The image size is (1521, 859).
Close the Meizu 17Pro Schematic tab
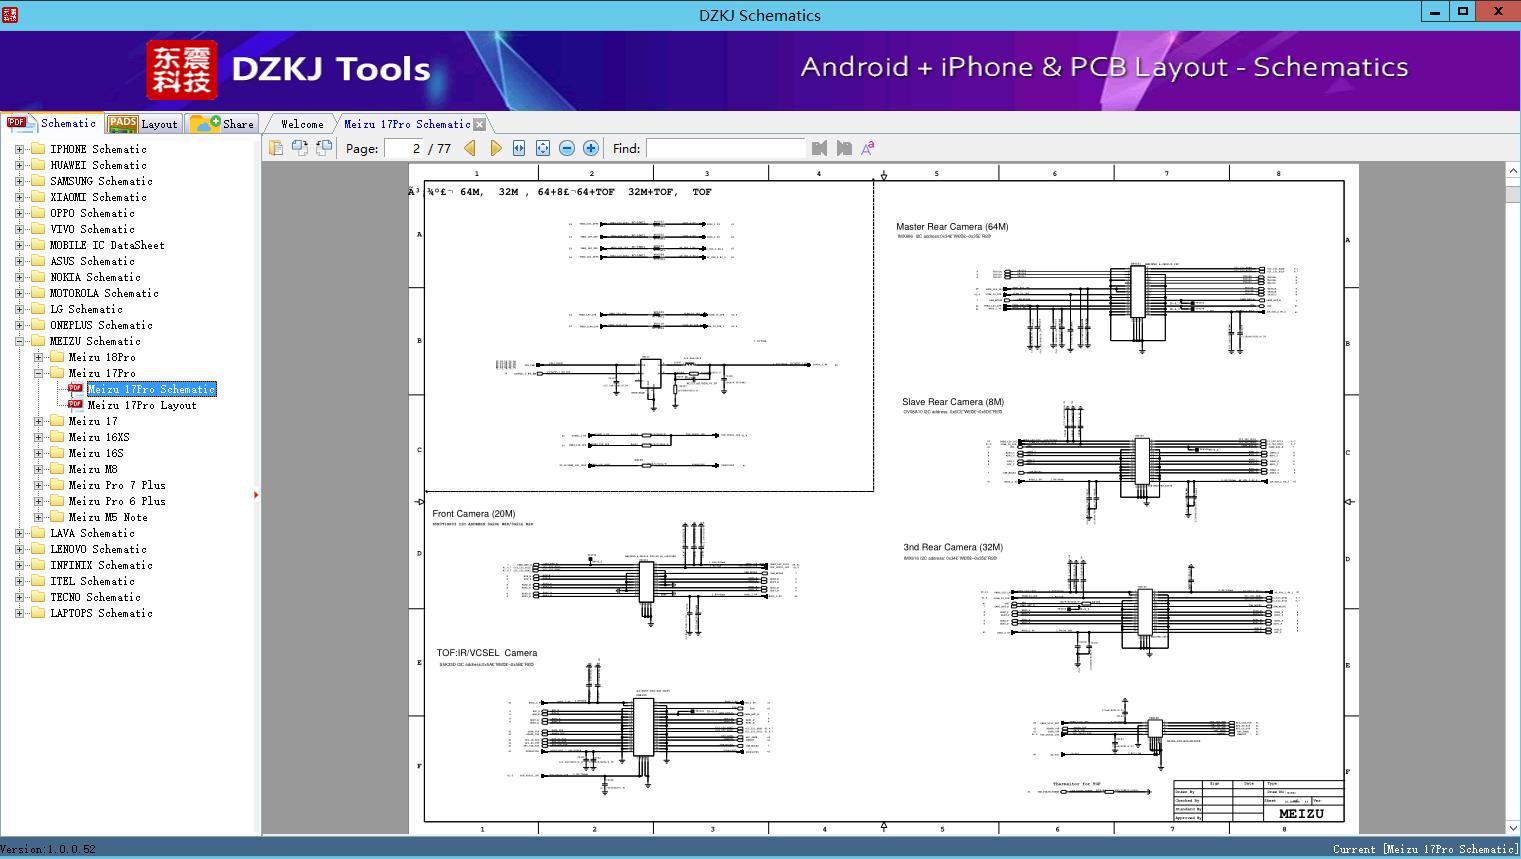tap(480, 124)
